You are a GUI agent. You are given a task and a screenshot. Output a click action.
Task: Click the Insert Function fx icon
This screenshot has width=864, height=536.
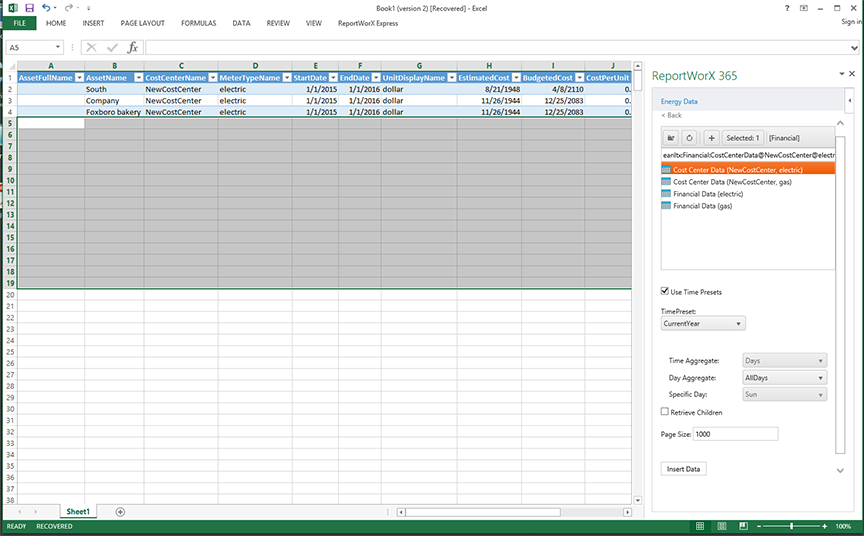click(132, 47)
